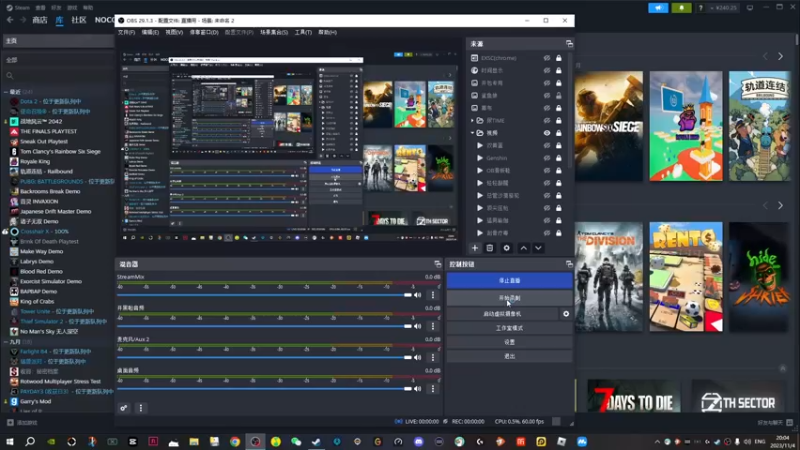The width and height of the screenshot is (800, 450).
Task: Pop out the Controls dock panel
Action: [569, 264]
